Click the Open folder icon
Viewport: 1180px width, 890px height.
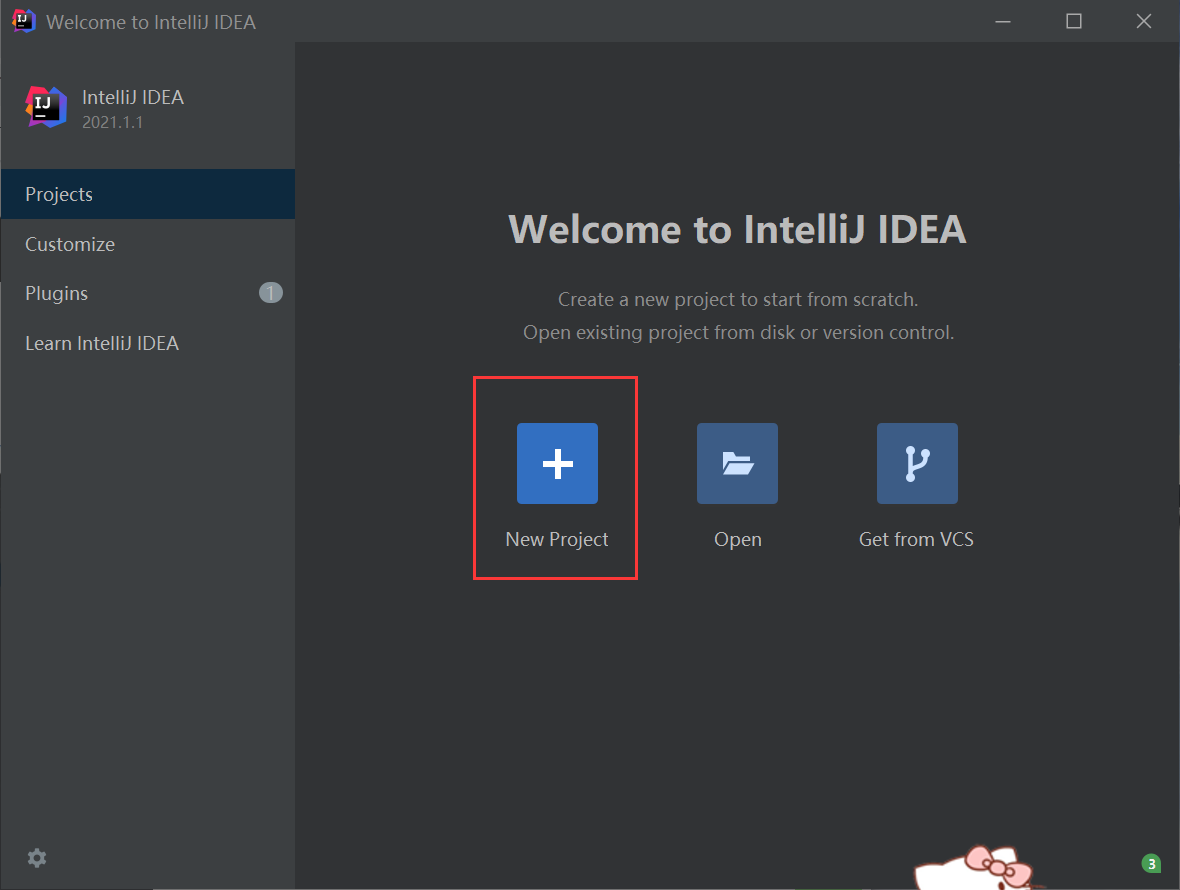(x=737, y=463)
